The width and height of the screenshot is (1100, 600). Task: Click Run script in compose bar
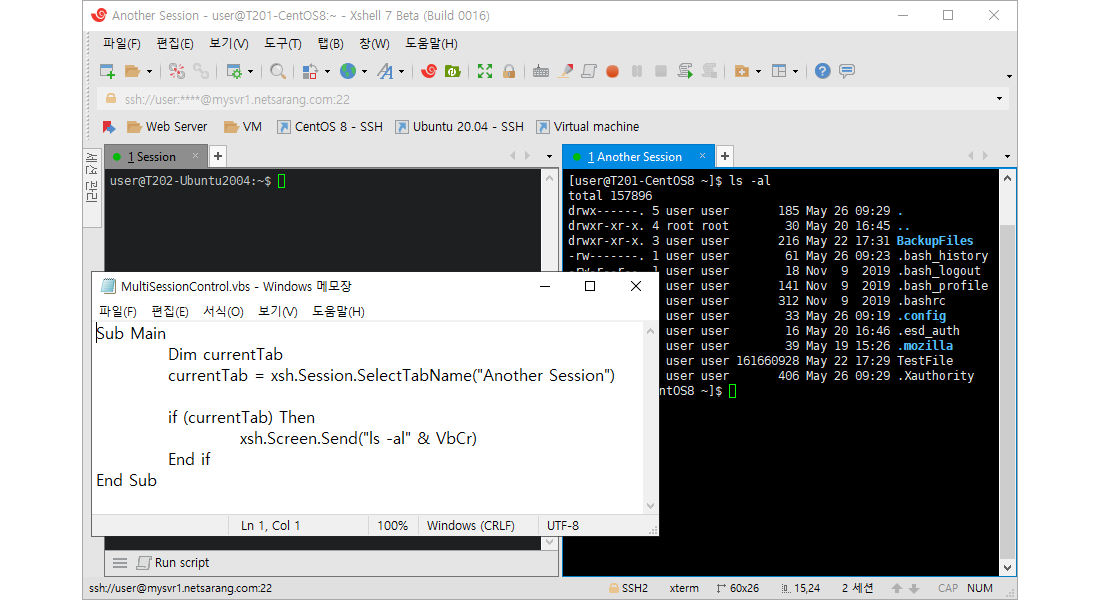[x=173, y=563]
